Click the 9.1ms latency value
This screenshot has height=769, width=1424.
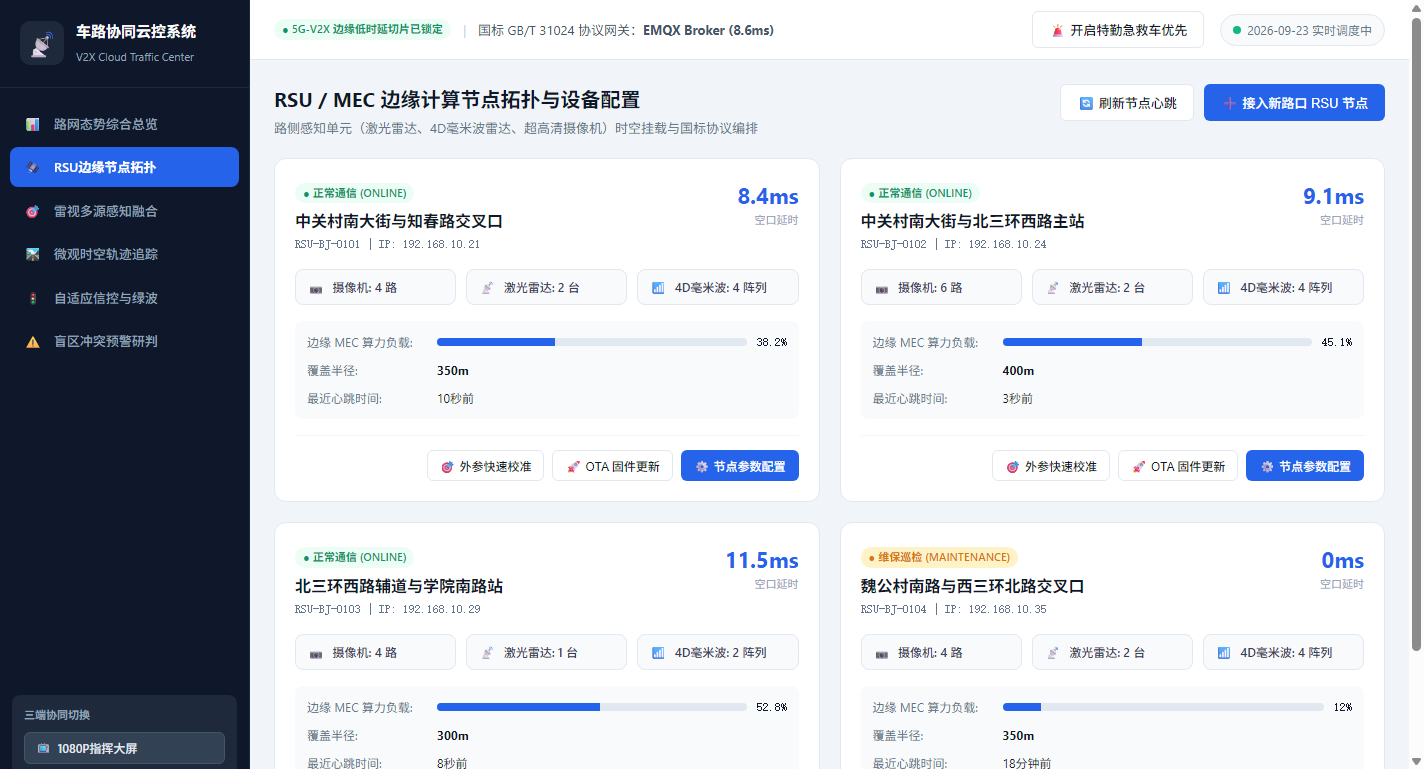click(x=1333, y=196)
